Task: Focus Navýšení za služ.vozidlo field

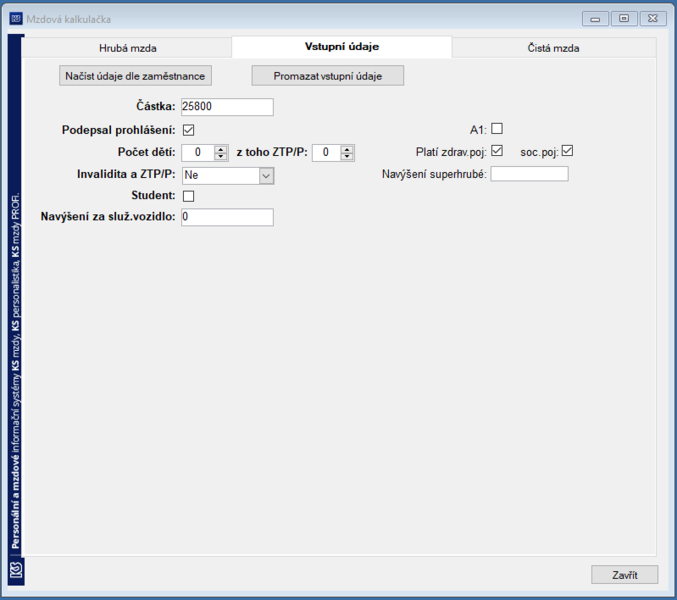Action: click(227, 217)
